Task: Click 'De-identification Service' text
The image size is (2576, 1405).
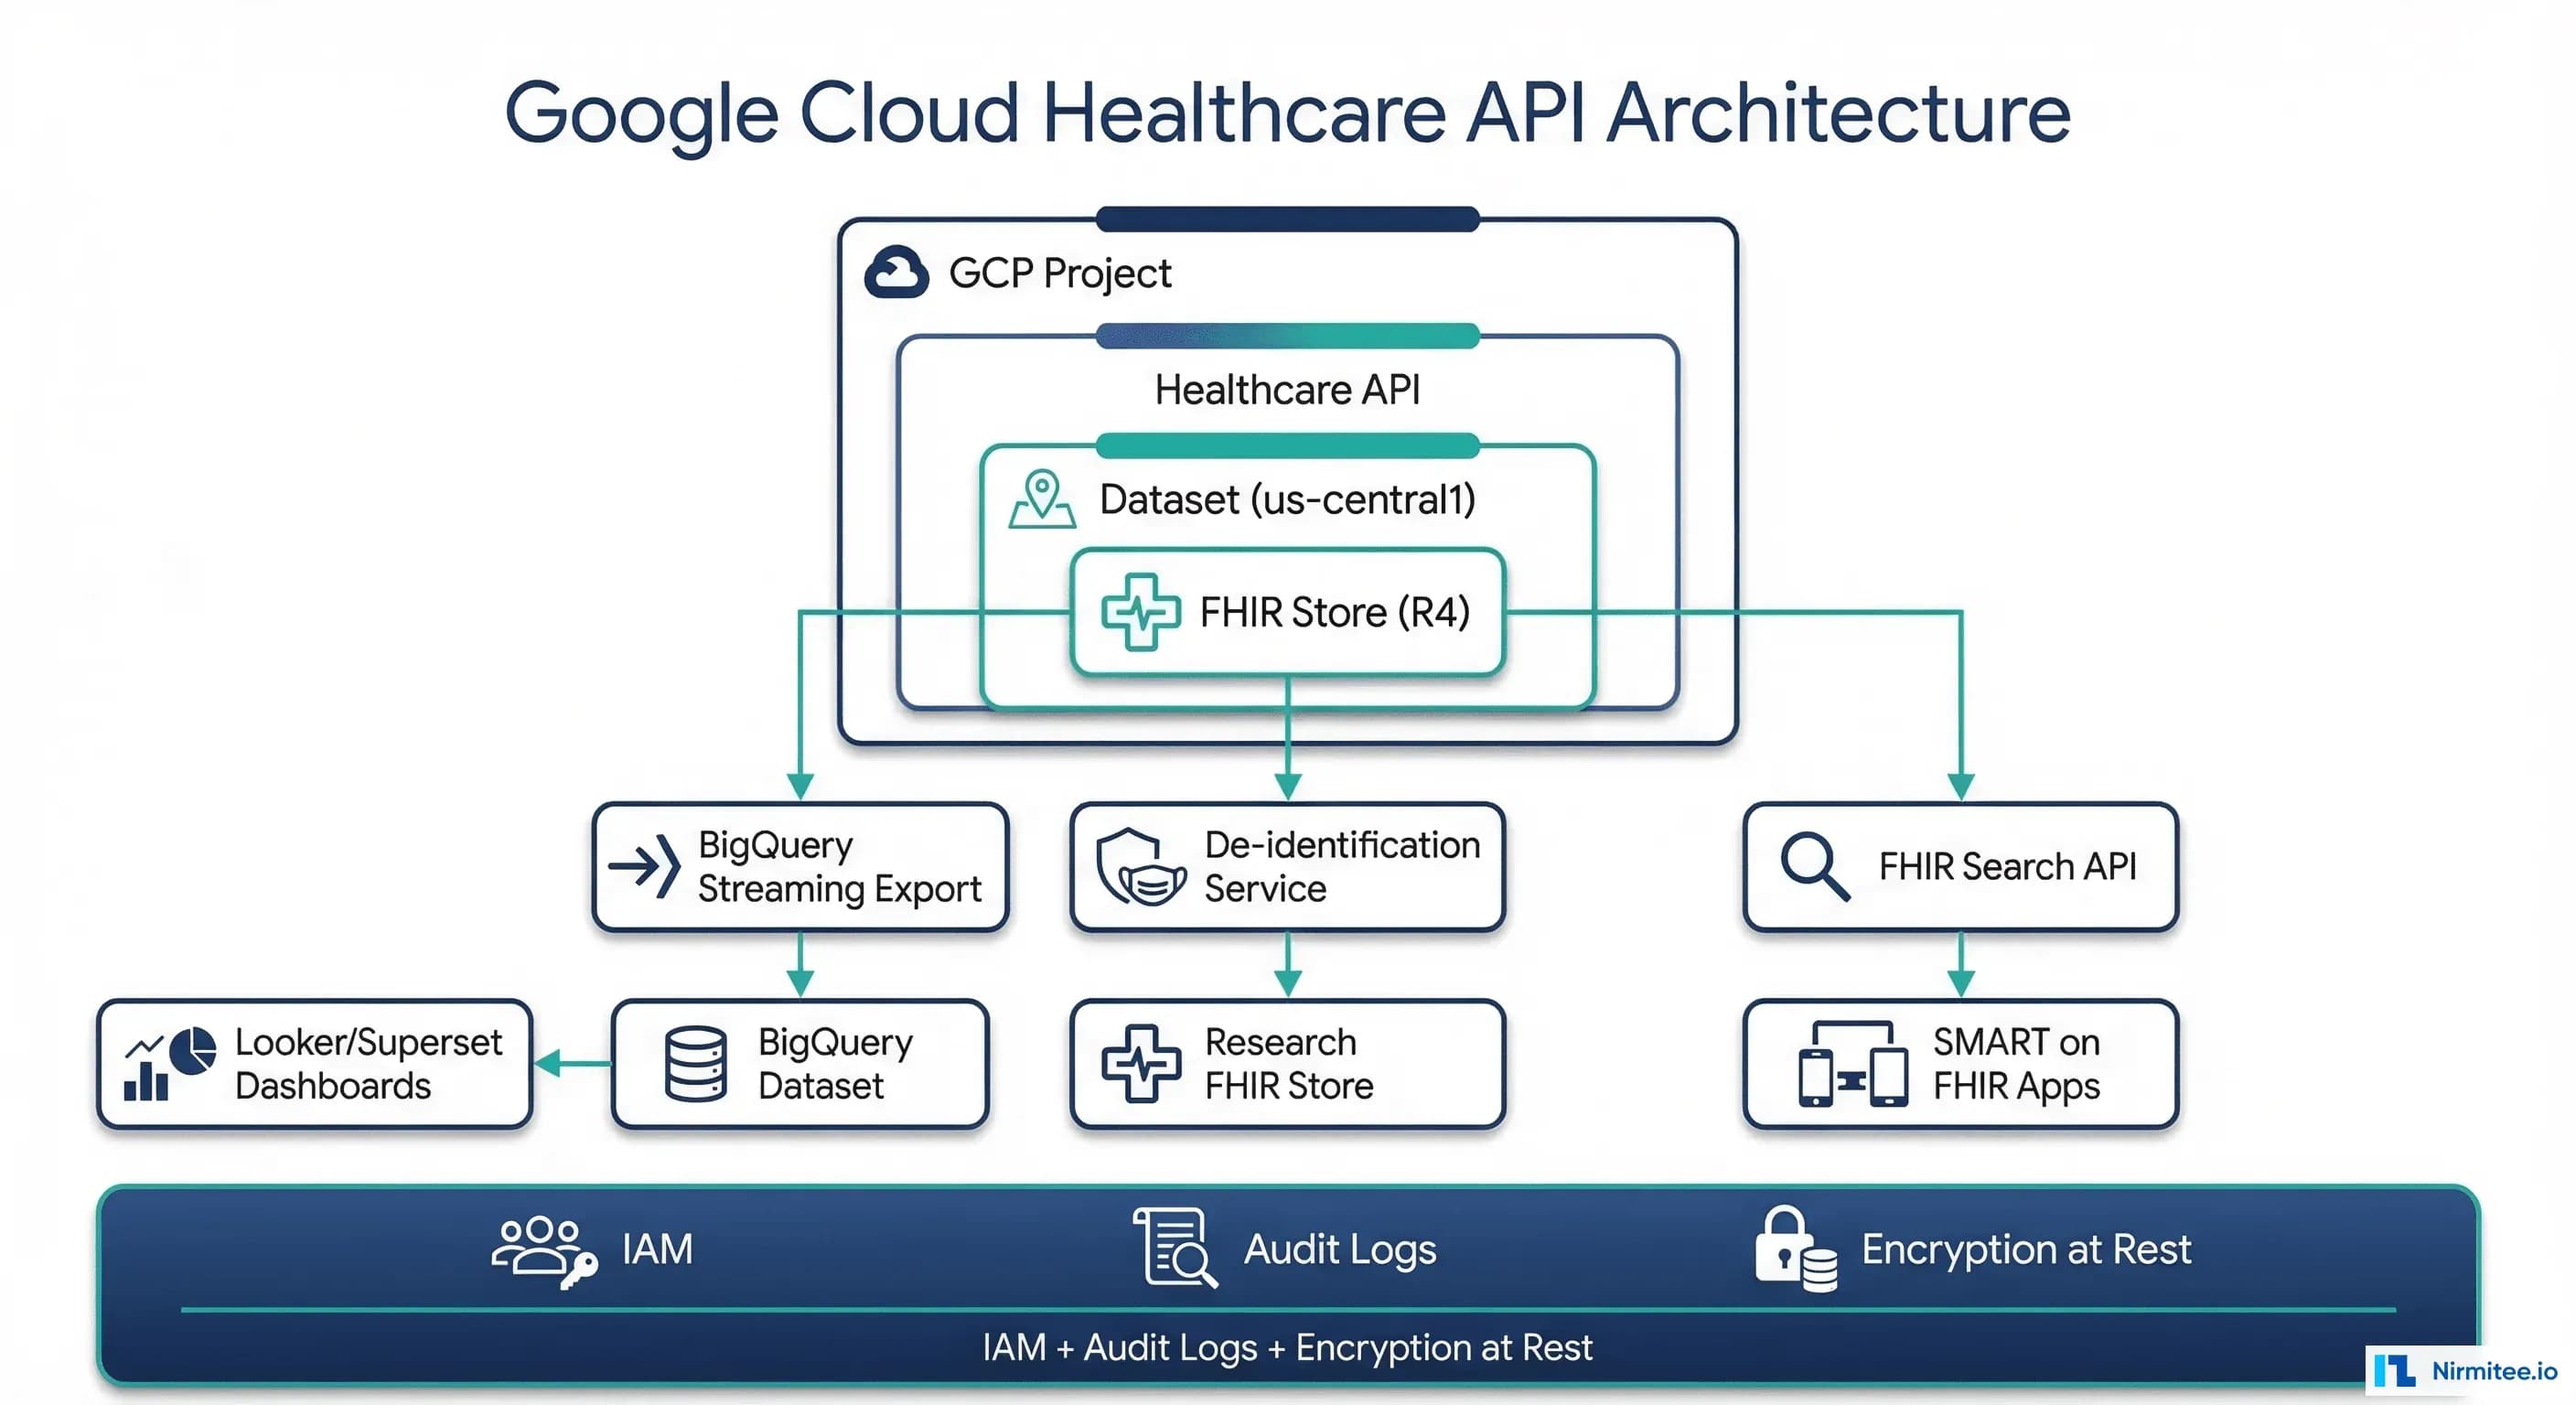Action: 1342,866
